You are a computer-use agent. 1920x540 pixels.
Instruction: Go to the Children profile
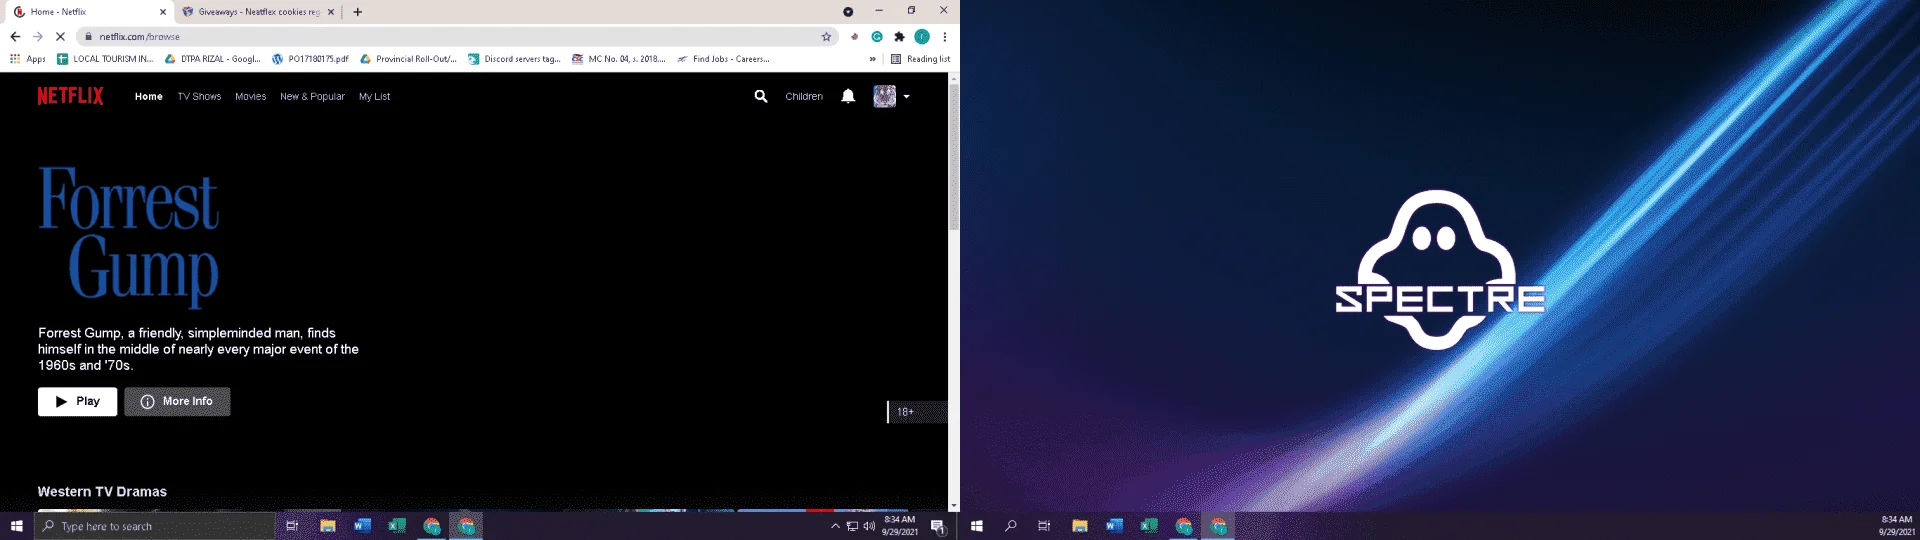804,97
